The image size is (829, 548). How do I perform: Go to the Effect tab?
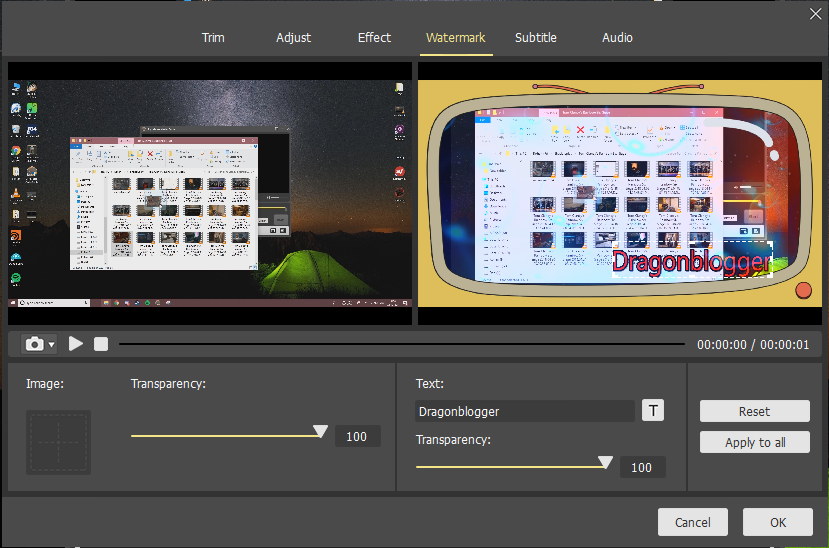[374, 38]
